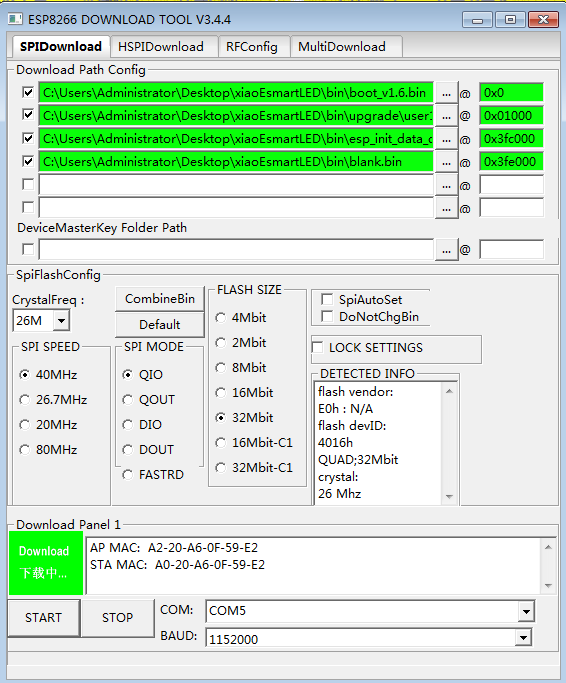
Task: Set flash size to 16Mbit
Action: [x=221, y=393]
